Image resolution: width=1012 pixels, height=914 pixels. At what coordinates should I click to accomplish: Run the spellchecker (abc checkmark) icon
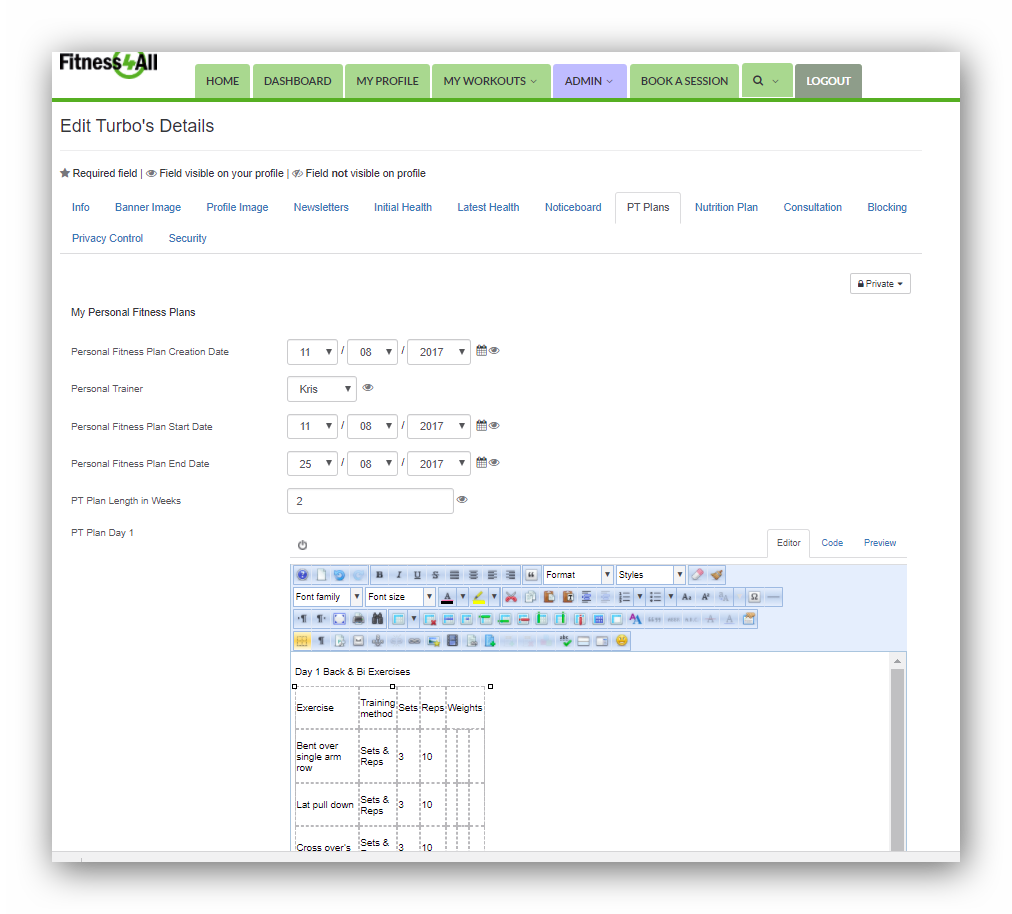pos(566,641)
